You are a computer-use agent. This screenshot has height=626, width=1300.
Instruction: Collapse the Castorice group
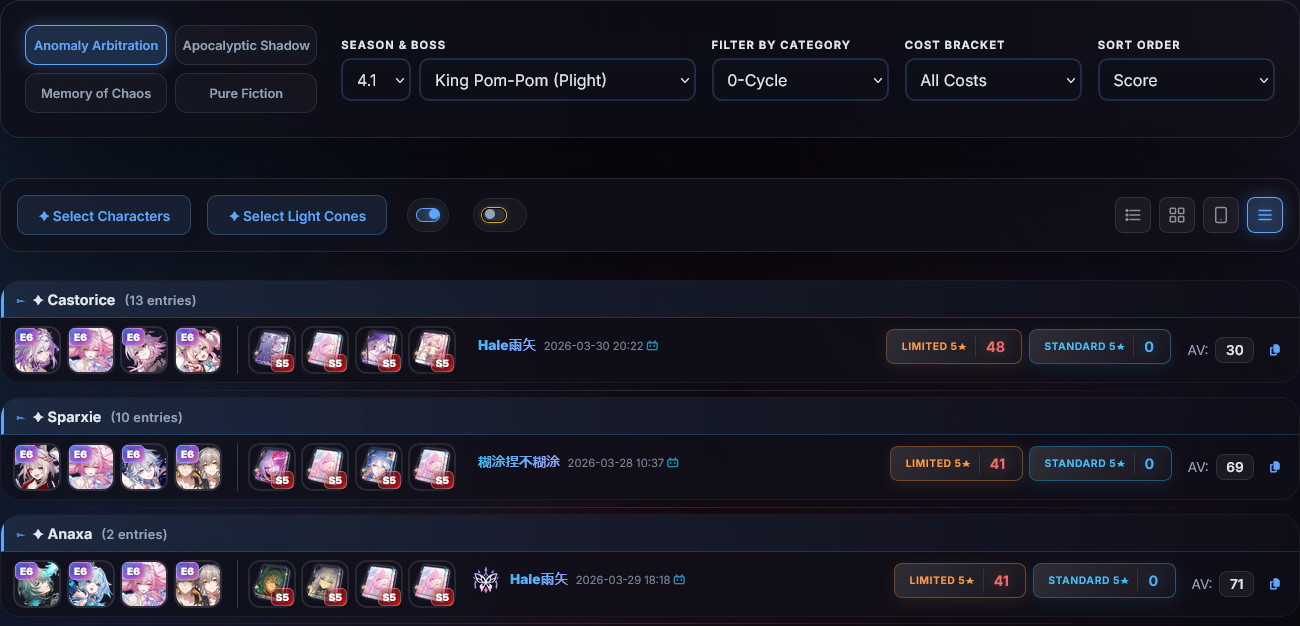[x=20, y=301]
